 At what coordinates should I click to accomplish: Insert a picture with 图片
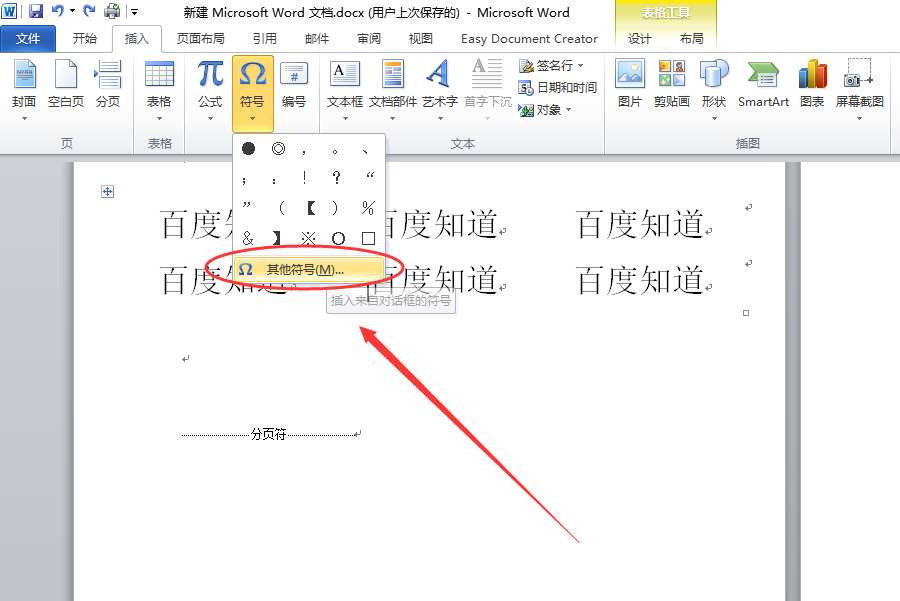pyautogui.click(x=630, y=84)
